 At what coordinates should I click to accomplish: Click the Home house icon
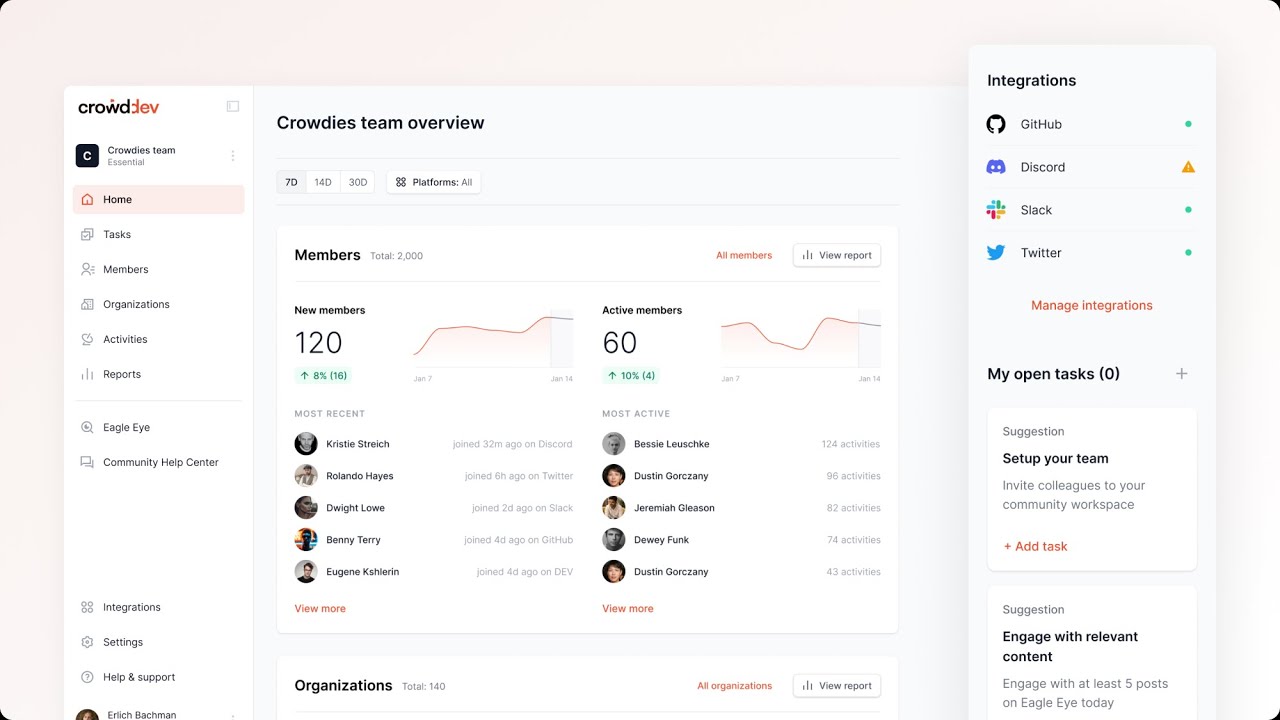point(87,199)
